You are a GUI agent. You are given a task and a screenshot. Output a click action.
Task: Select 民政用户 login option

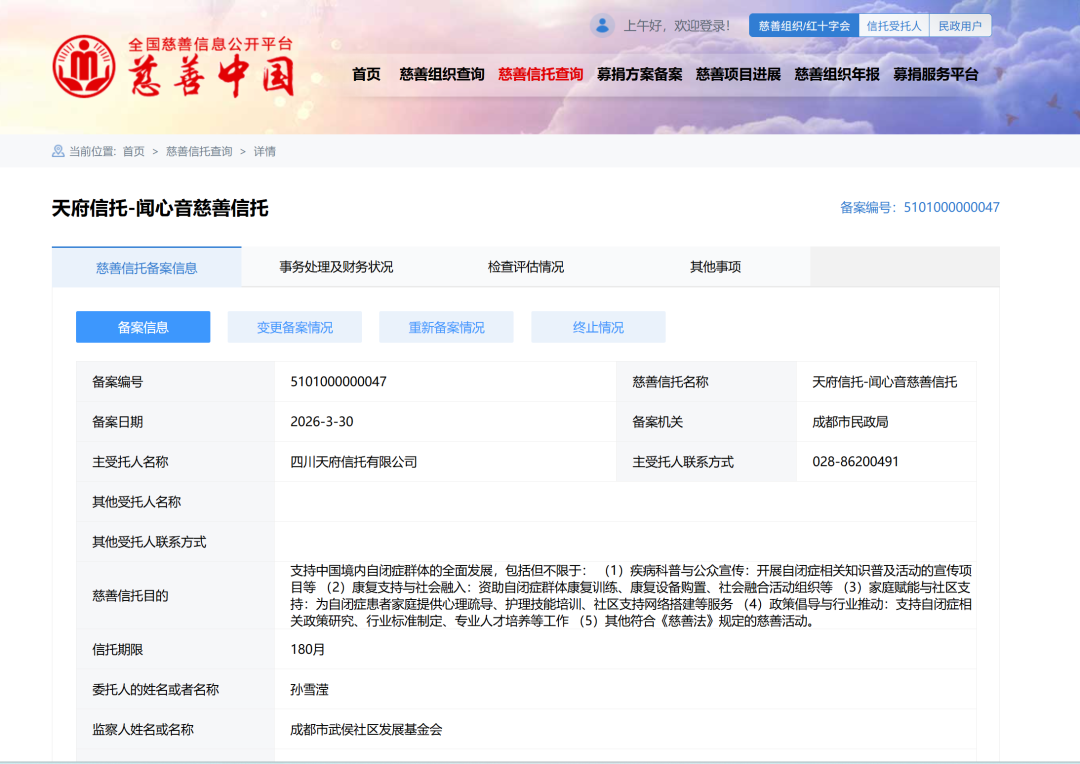point(960,25)
